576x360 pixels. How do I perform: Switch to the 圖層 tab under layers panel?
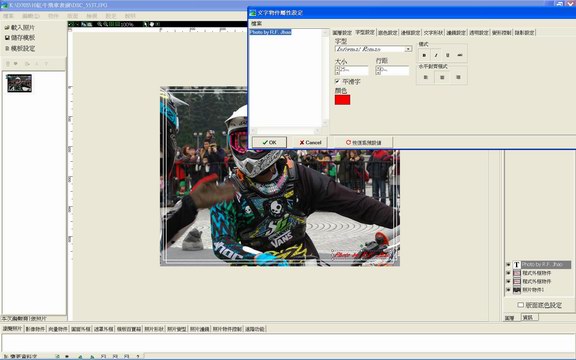pos(510,318)
